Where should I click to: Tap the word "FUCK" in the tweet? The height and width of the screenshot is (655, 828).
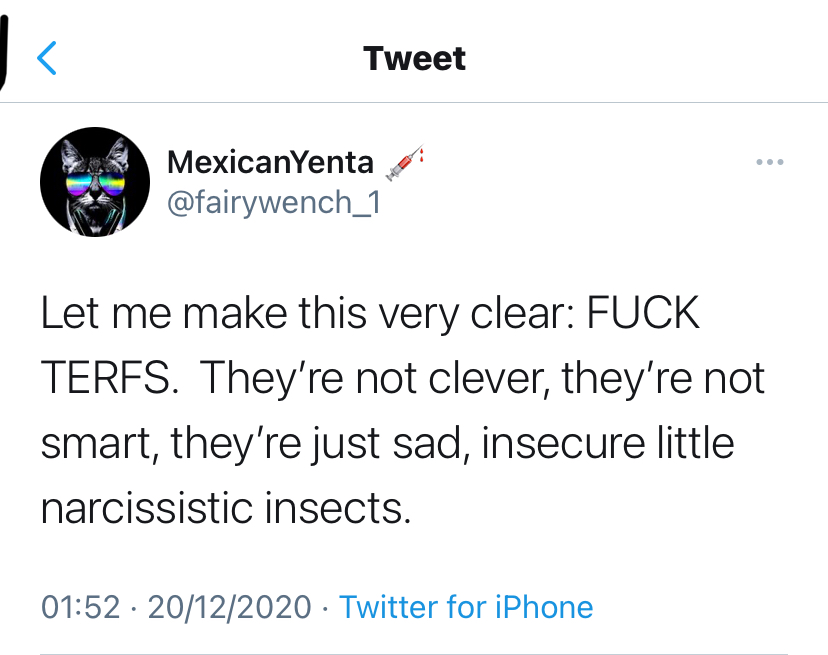click(642, 315)
